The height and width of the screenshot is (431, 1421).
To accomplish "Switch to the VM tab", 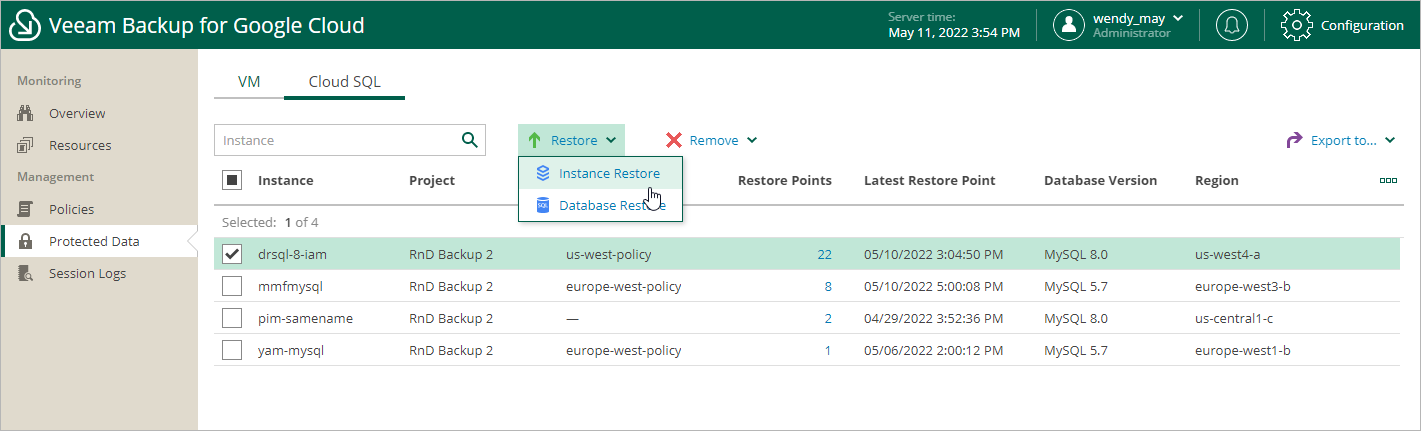I will (x=249, y=82).
